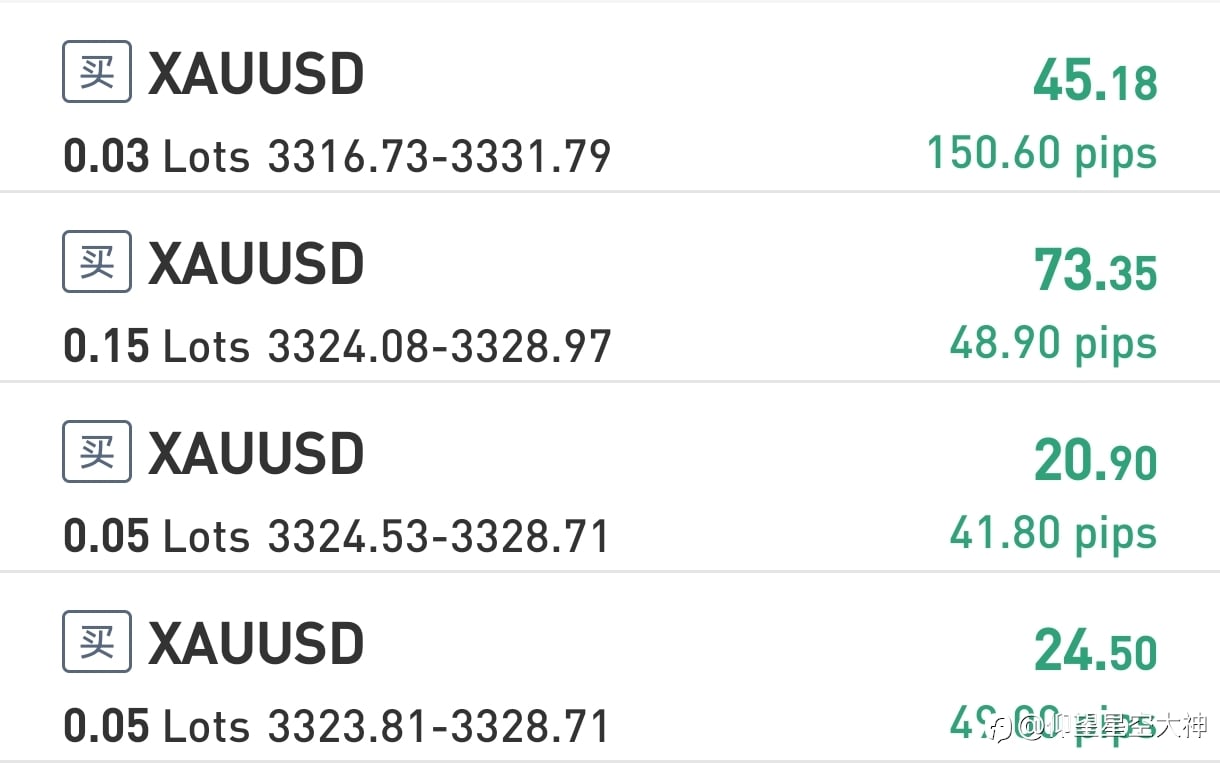Click the 45.18 profit value
This screenshot has height=773, width=1220.
click(1095, 81)
